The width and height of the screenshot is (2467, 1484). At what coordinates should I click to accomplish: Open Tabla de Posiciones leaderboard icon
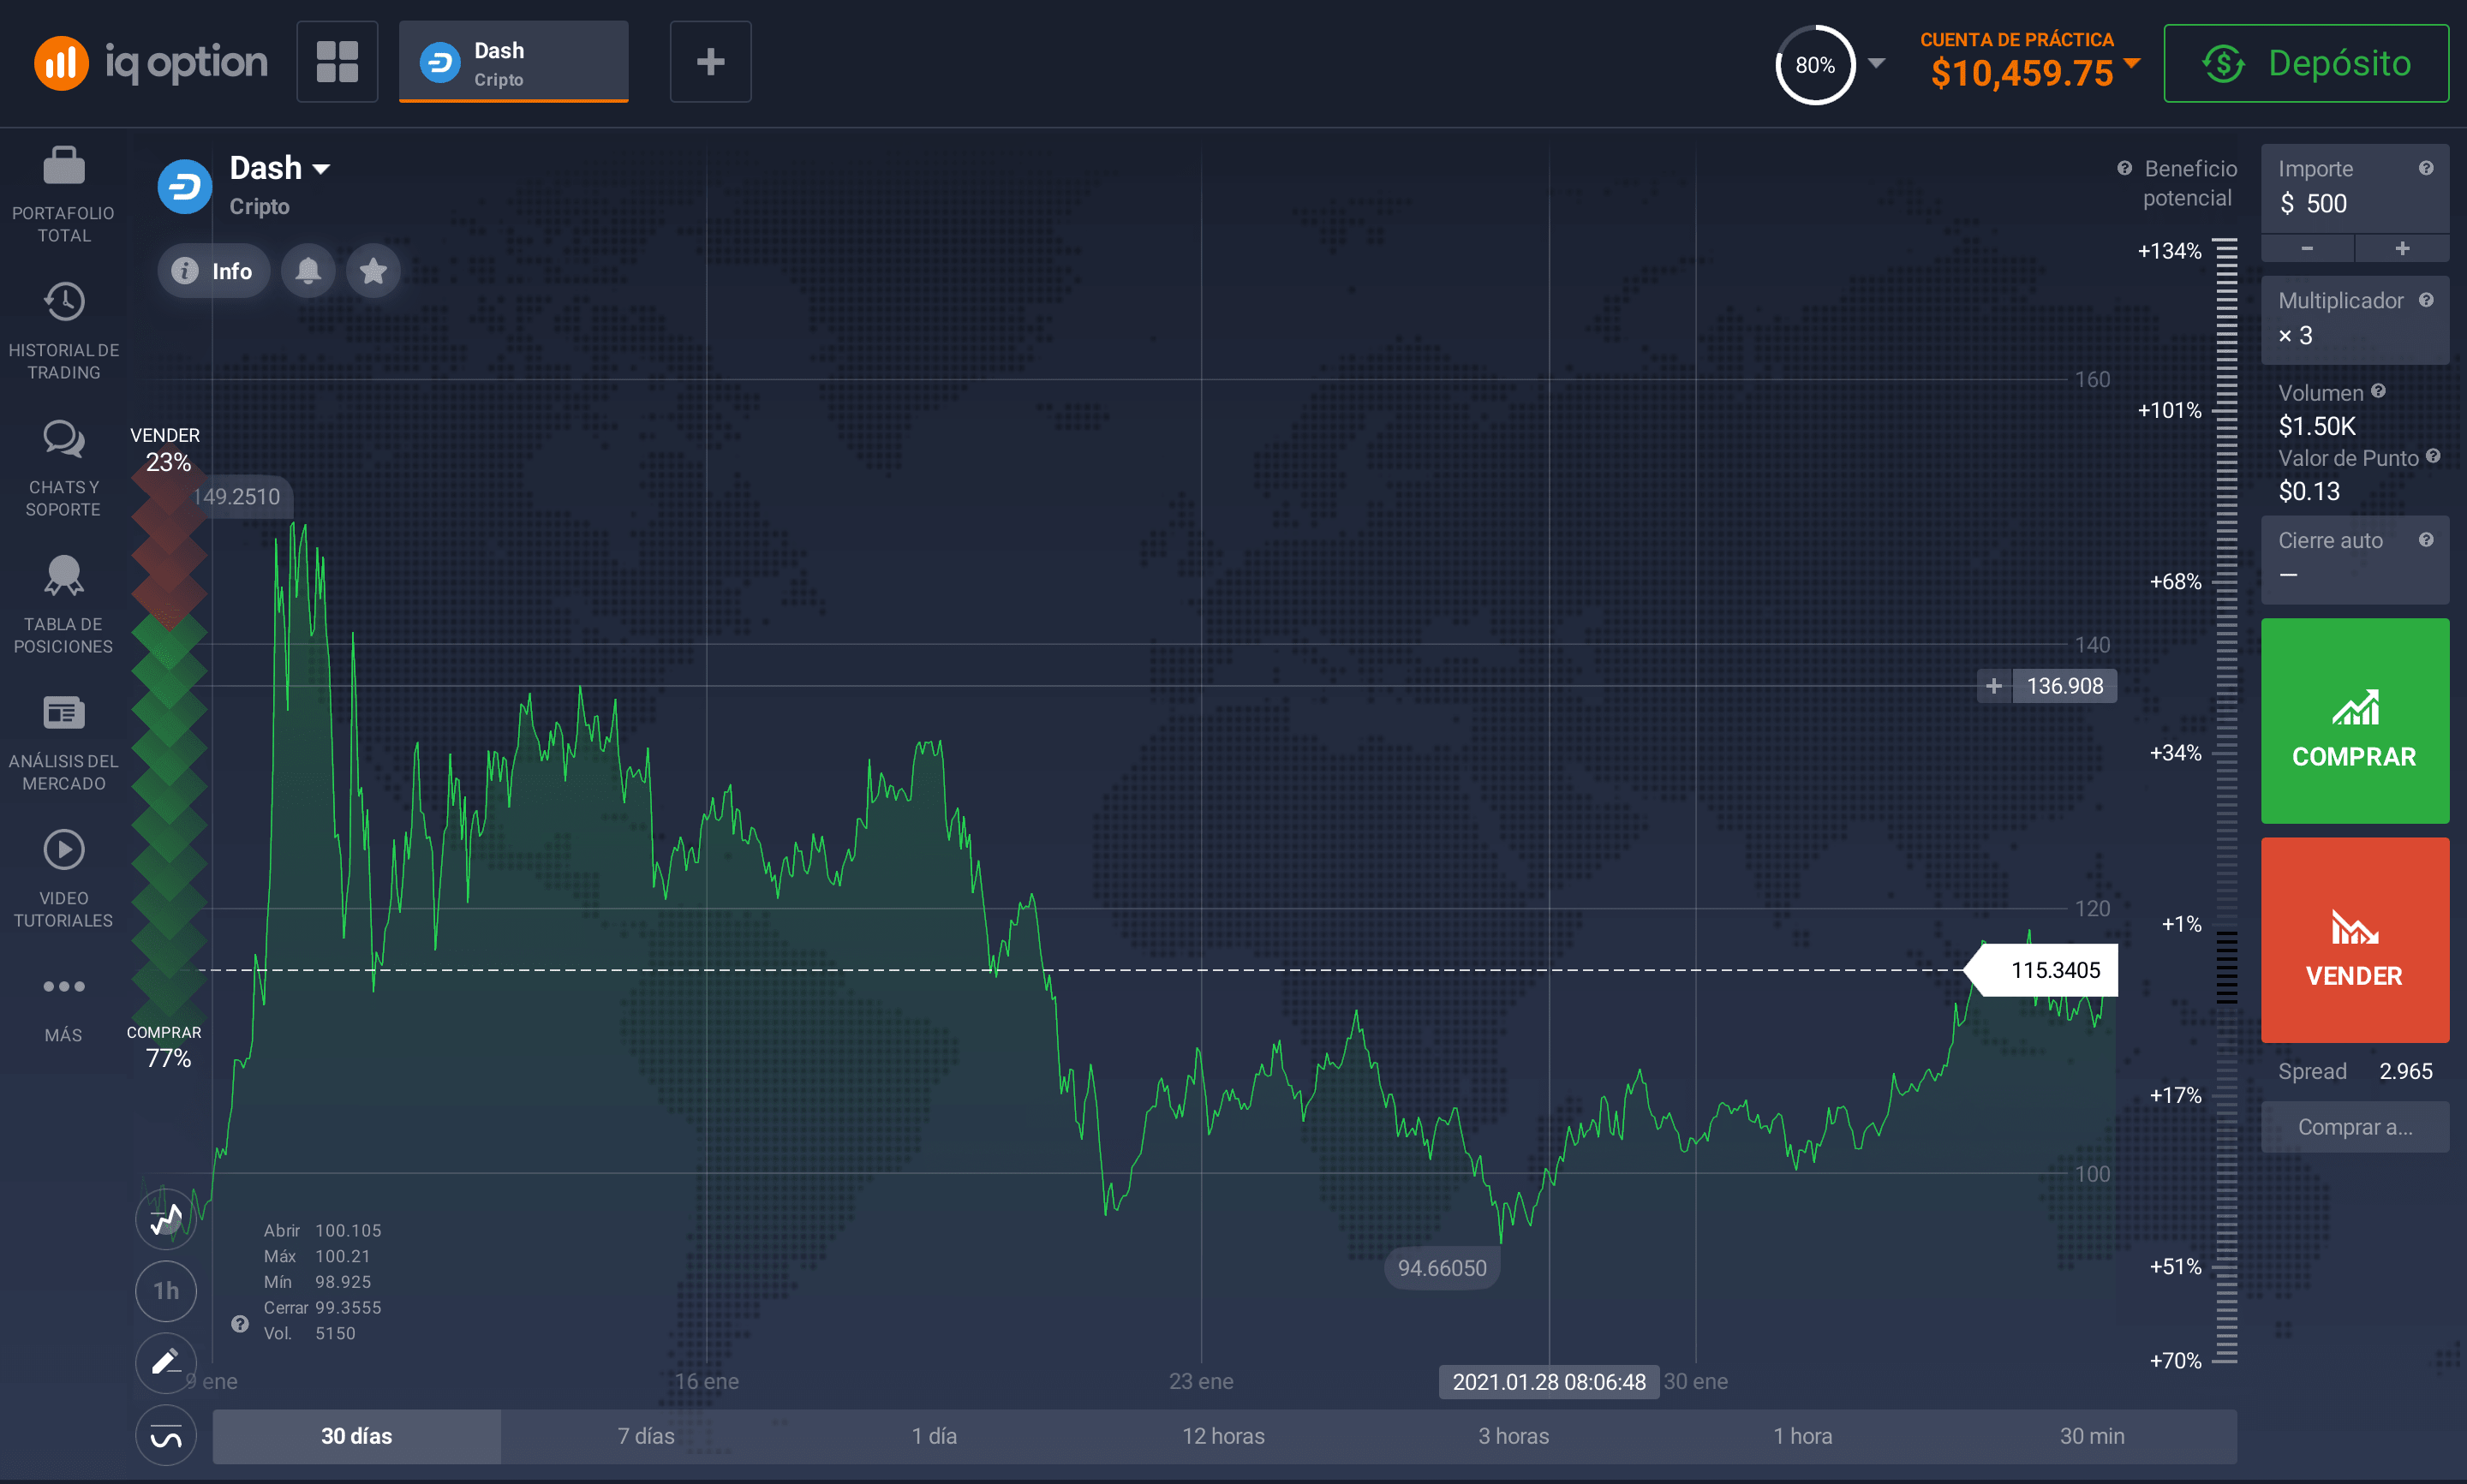coord(64,576)
